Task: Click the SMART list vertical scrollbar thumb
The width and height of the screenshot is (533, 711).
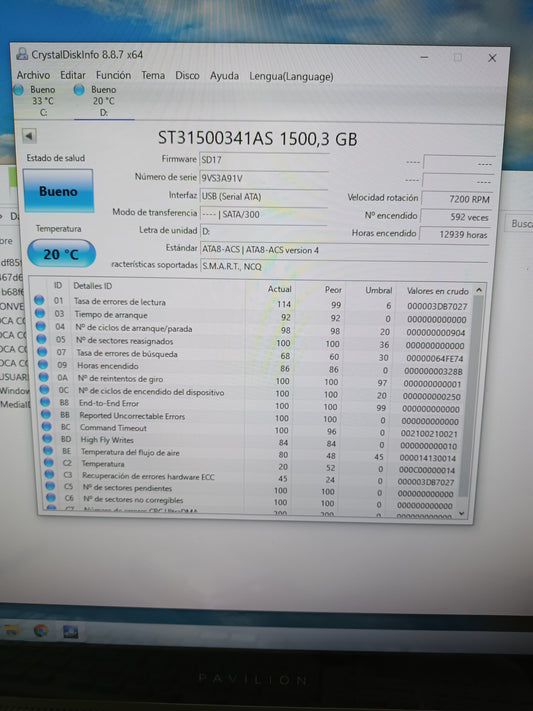Action: click(x=470, y=396)
